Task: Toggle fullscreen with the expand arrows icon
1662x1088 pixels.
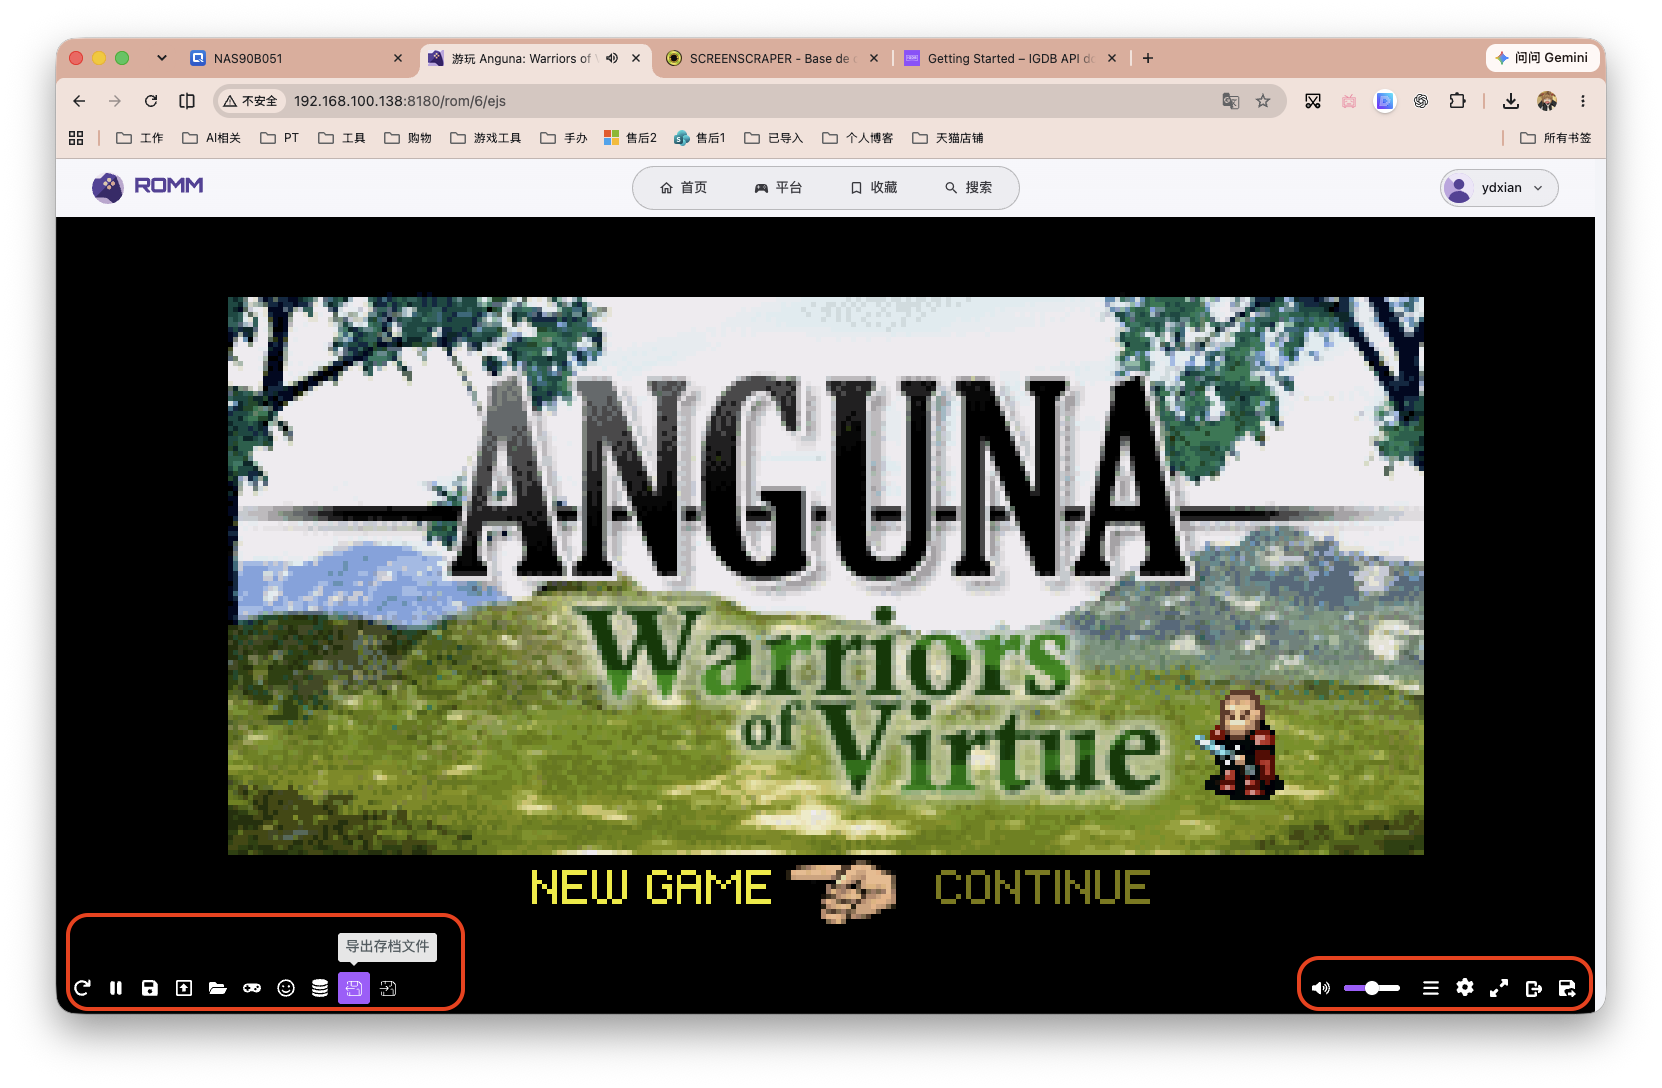Action: point(1499,988)
